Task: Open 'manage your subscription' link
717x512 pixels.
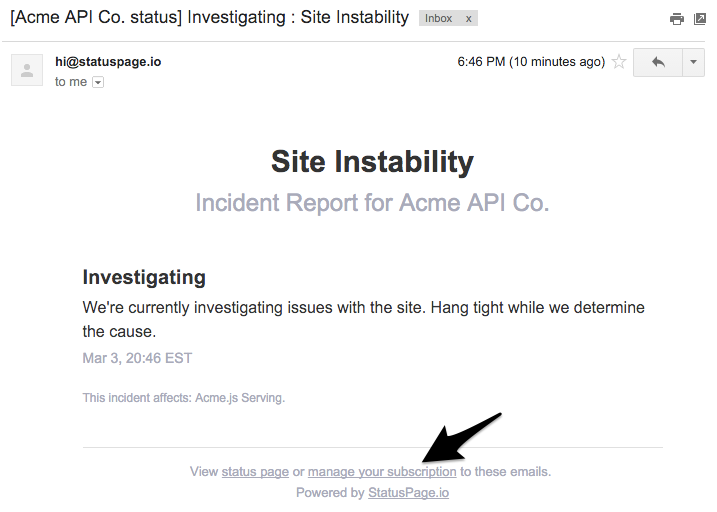Action: [382, 471]
